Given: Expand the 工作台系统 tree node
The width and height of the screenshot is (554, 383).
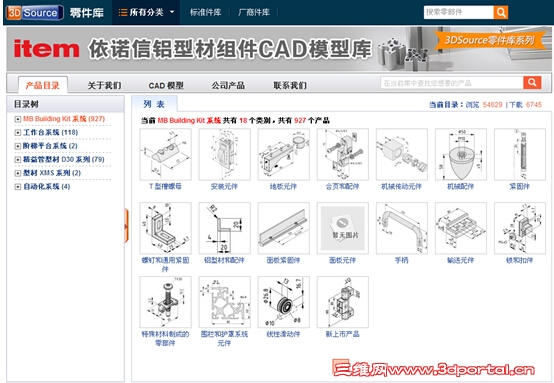Looking at the screenshot, I should pos(17,133).
